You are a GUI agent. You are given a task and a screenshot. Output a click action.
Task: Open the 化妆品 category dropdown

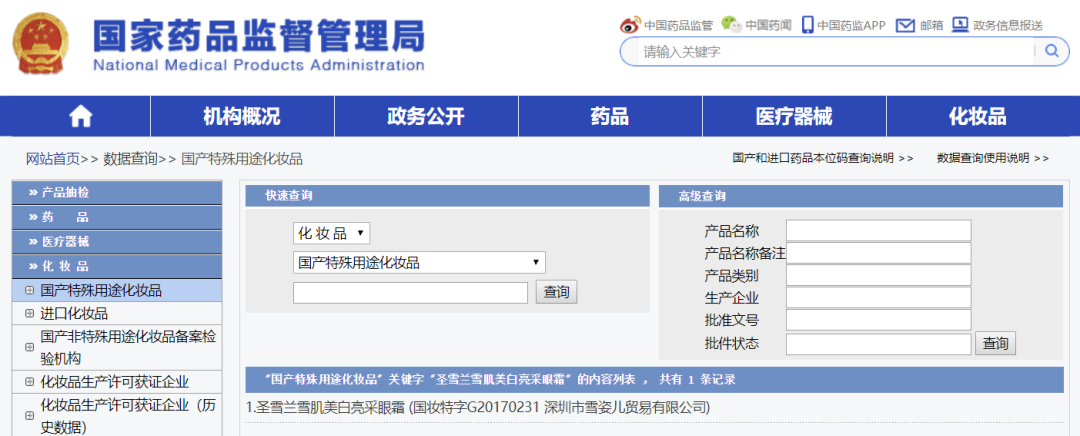point(331,233)
